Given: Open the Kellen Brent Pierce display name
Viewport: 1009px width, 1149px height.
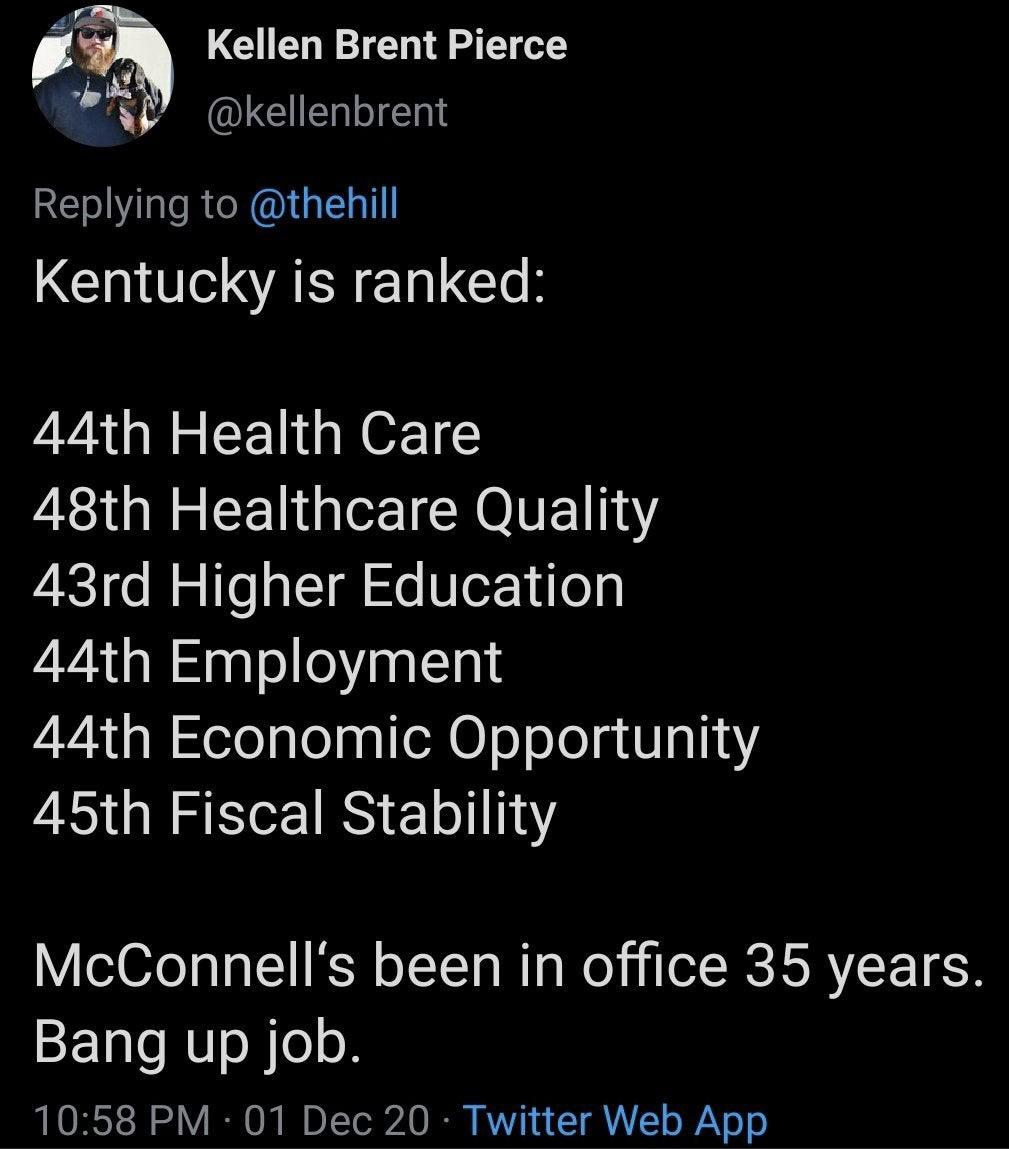Looking at the screenshot, I should 386,45.
